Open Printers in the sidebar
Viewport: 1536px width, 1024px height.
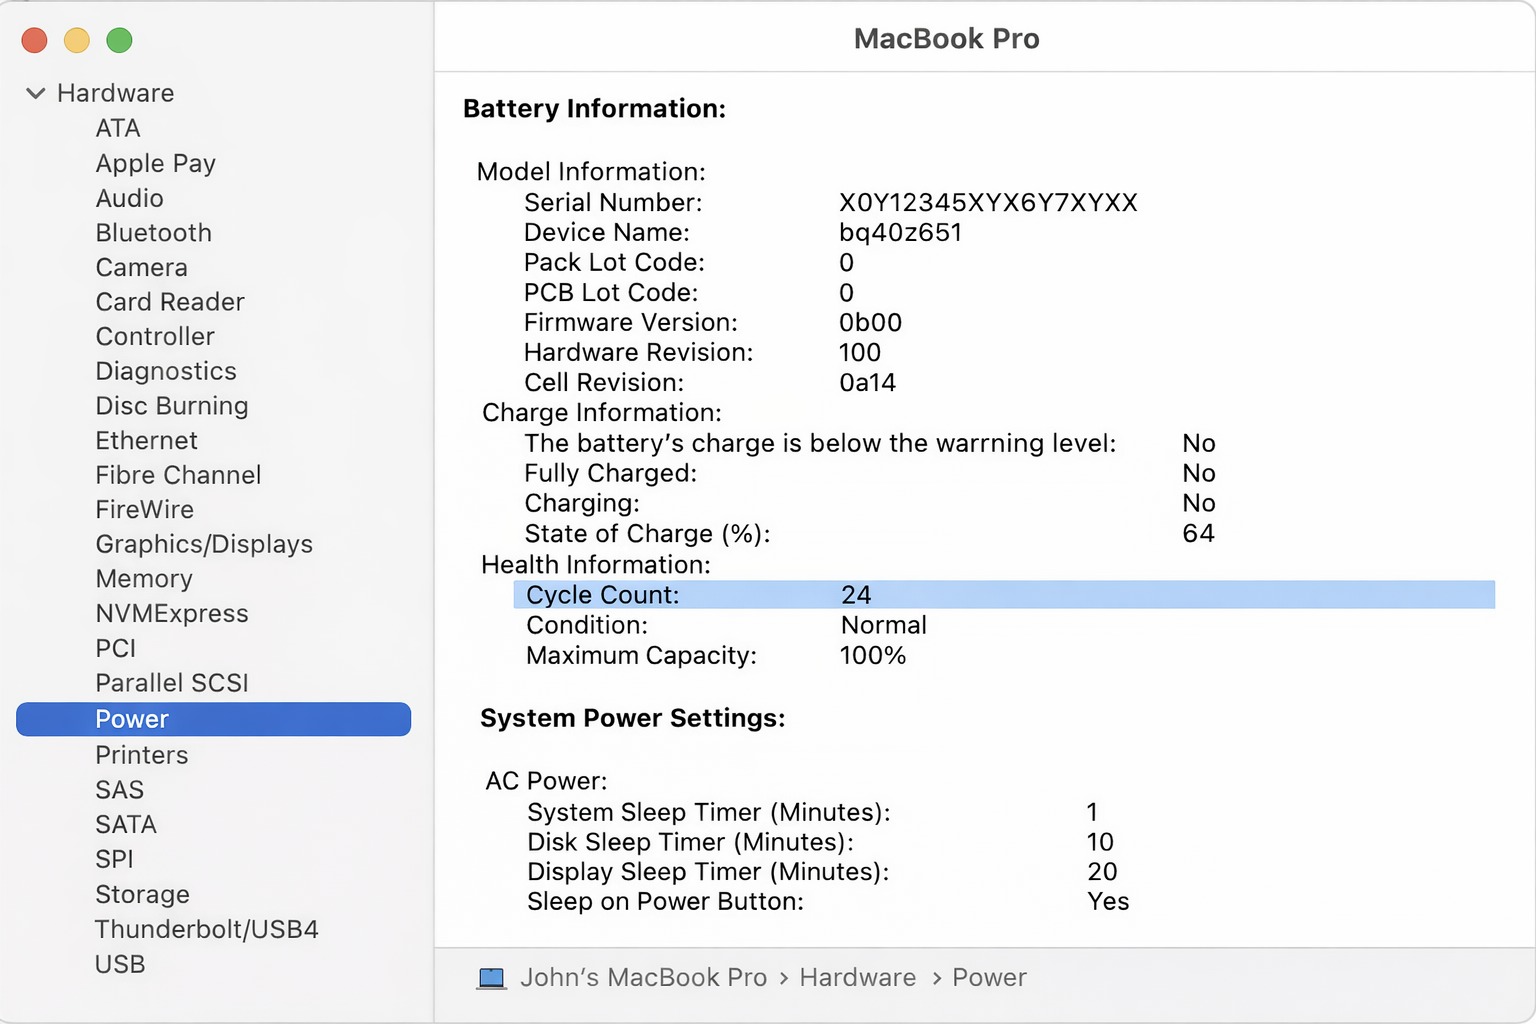142,755
